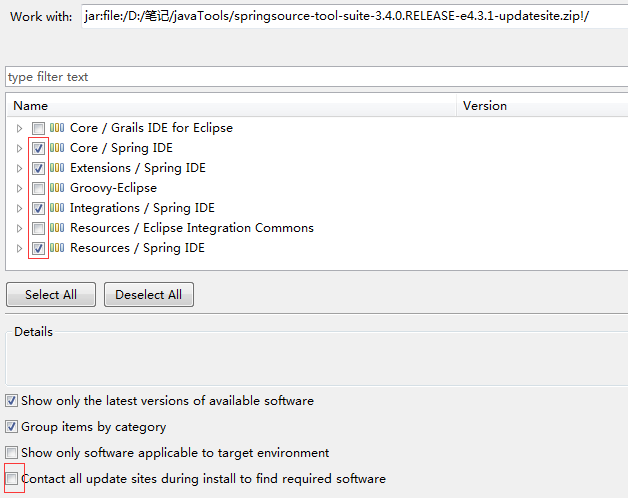The image size is (628, 498).
Task: Uncheck the Core / Spring IDE checkbox
Action: [x=38, y=148]
